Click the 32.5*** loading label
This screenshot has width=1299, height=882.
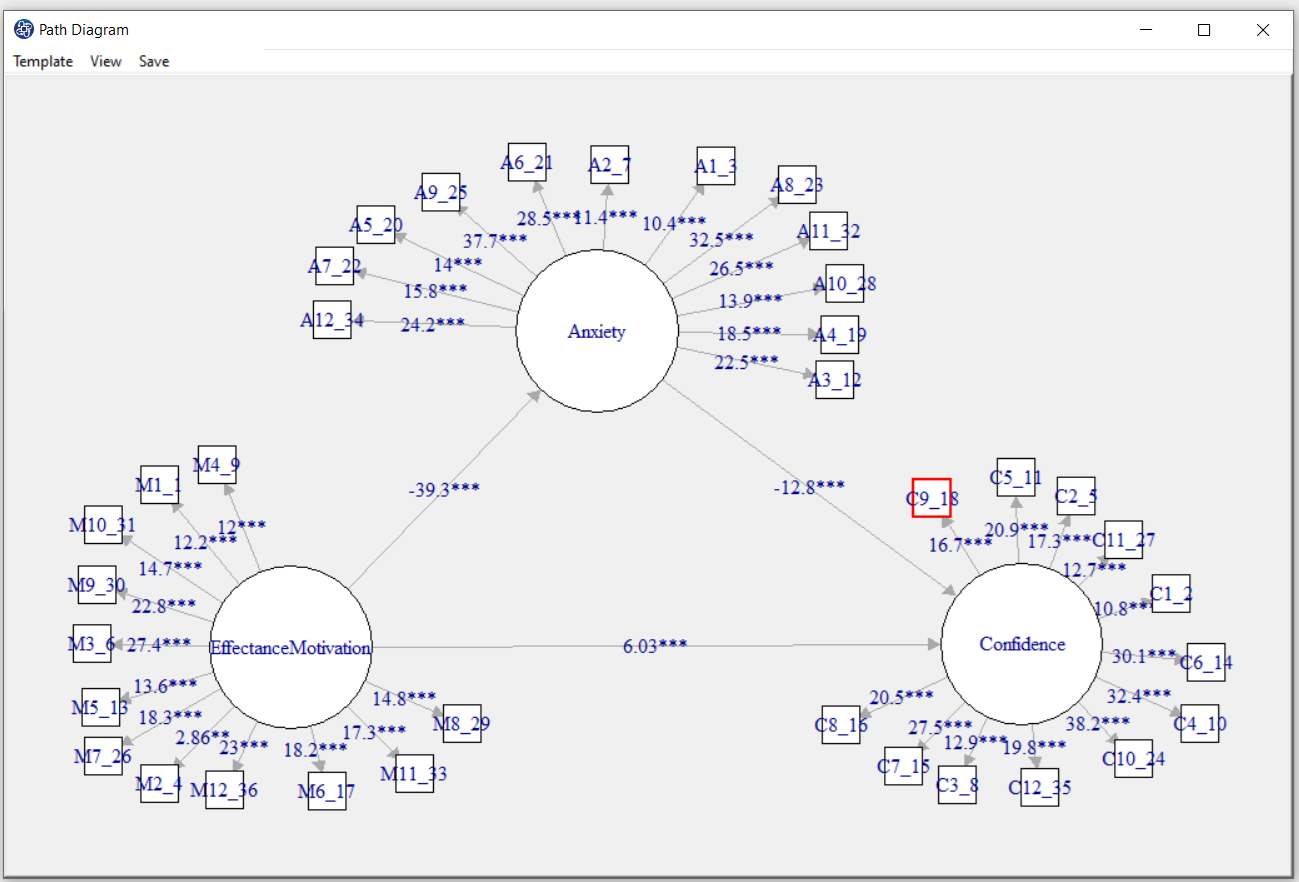[x=721, y=239]
